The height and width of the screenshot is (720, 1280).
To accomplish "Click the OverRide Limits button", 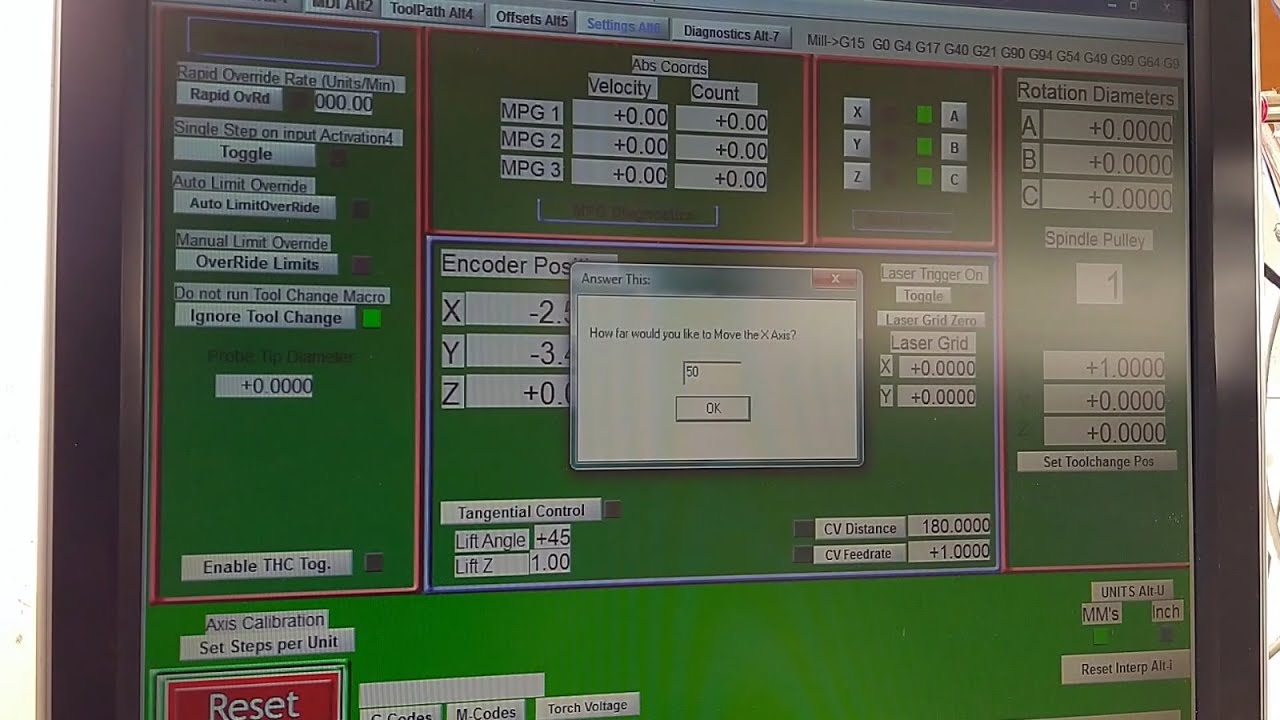I will pyautogui.click(x=257, y=263).
